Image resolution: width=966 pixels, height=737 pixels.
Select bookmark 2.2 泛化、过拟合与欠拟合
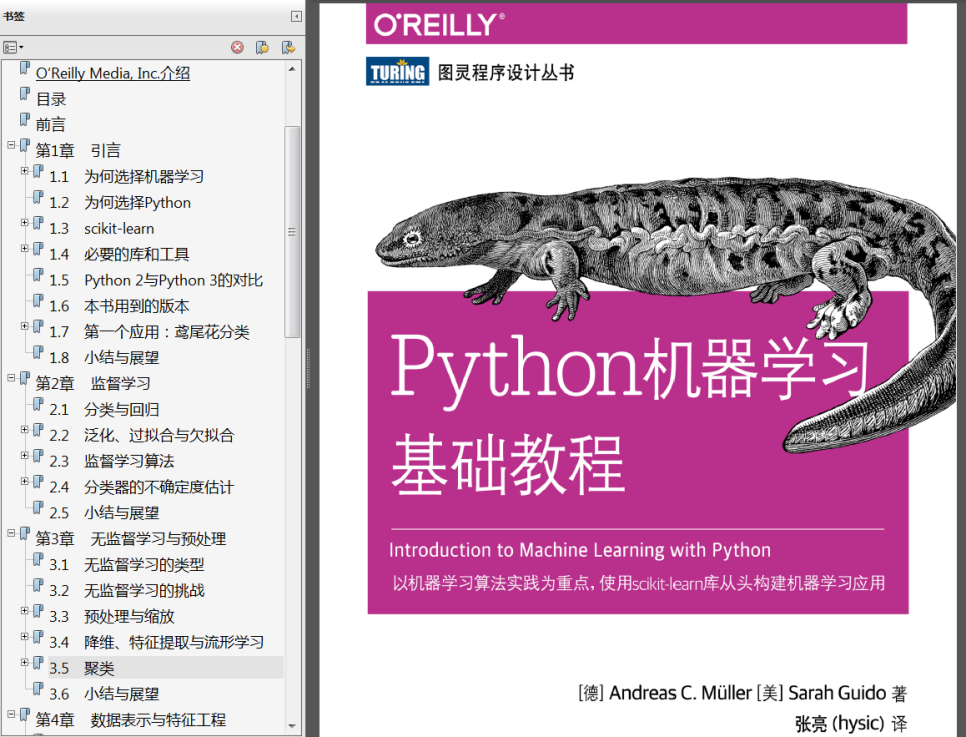point(142,436)
